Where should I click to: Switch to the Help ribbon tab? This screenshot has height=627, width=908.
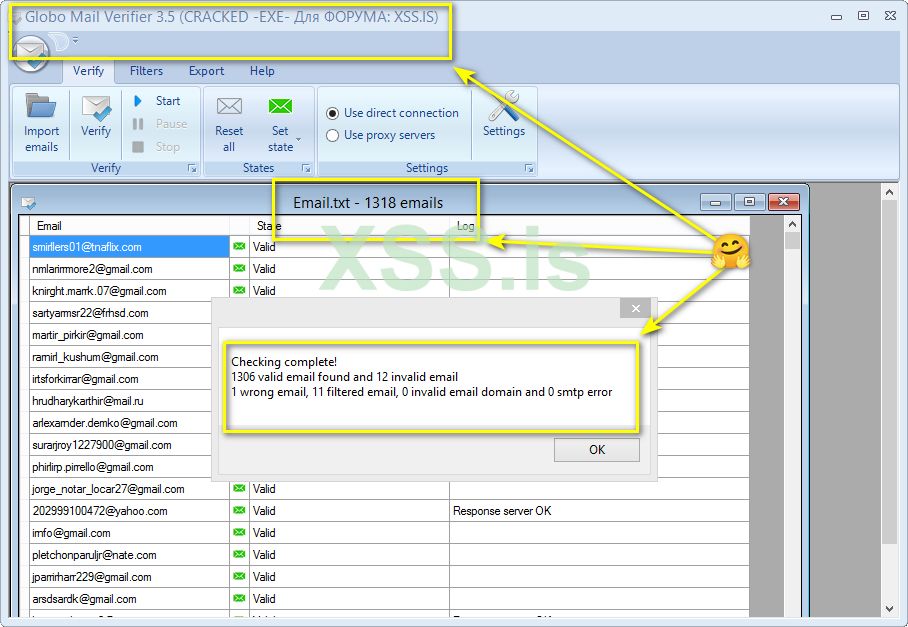pyautogui.click(x=262, y=71)
